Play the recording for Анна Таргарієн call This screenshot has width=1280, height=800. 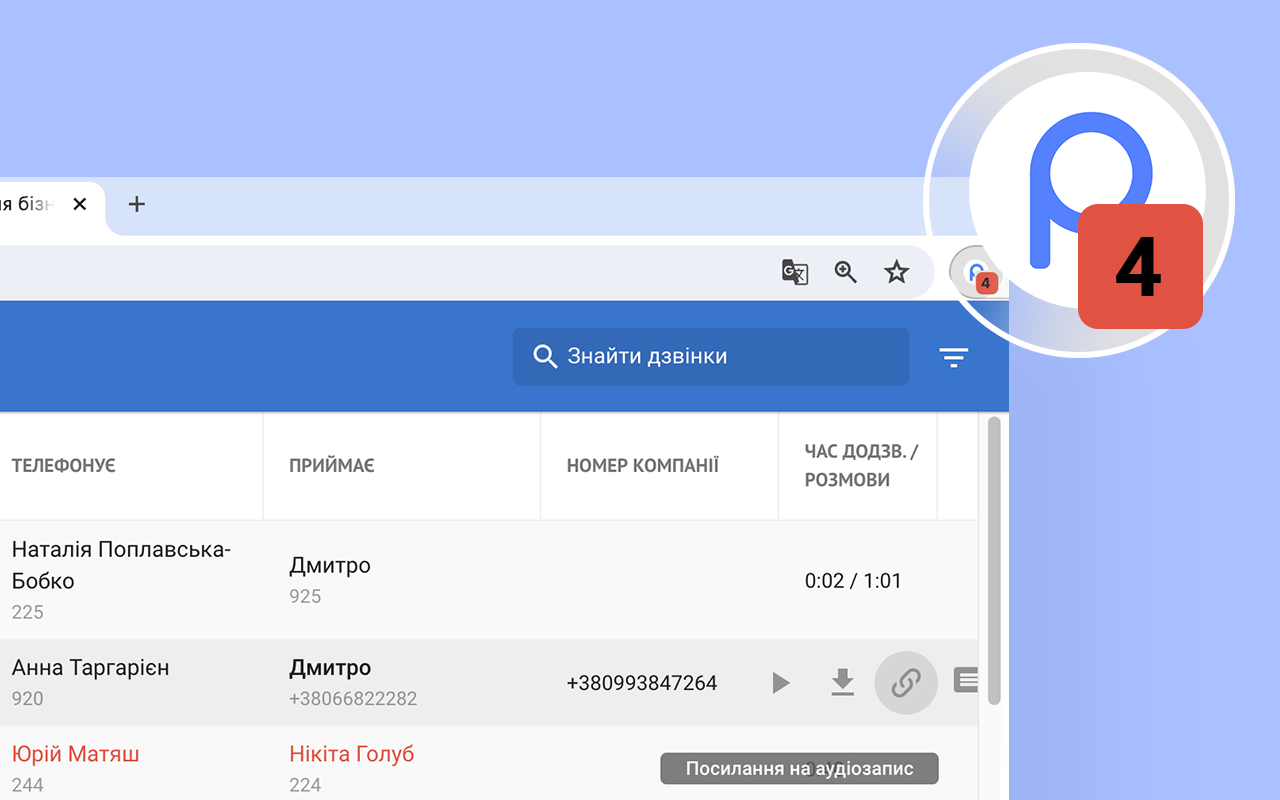(x=781, y=683)
